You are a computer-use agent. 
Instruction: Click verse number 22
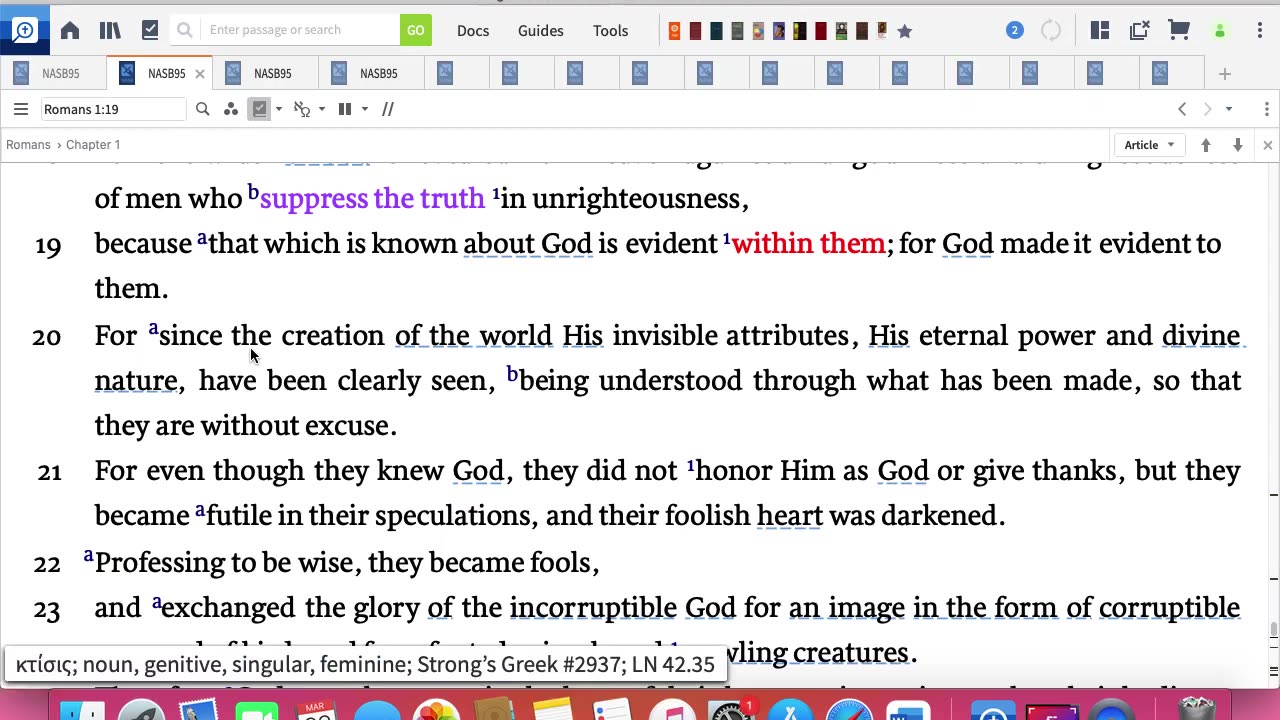pyautogui.click(x=47, y=564)
